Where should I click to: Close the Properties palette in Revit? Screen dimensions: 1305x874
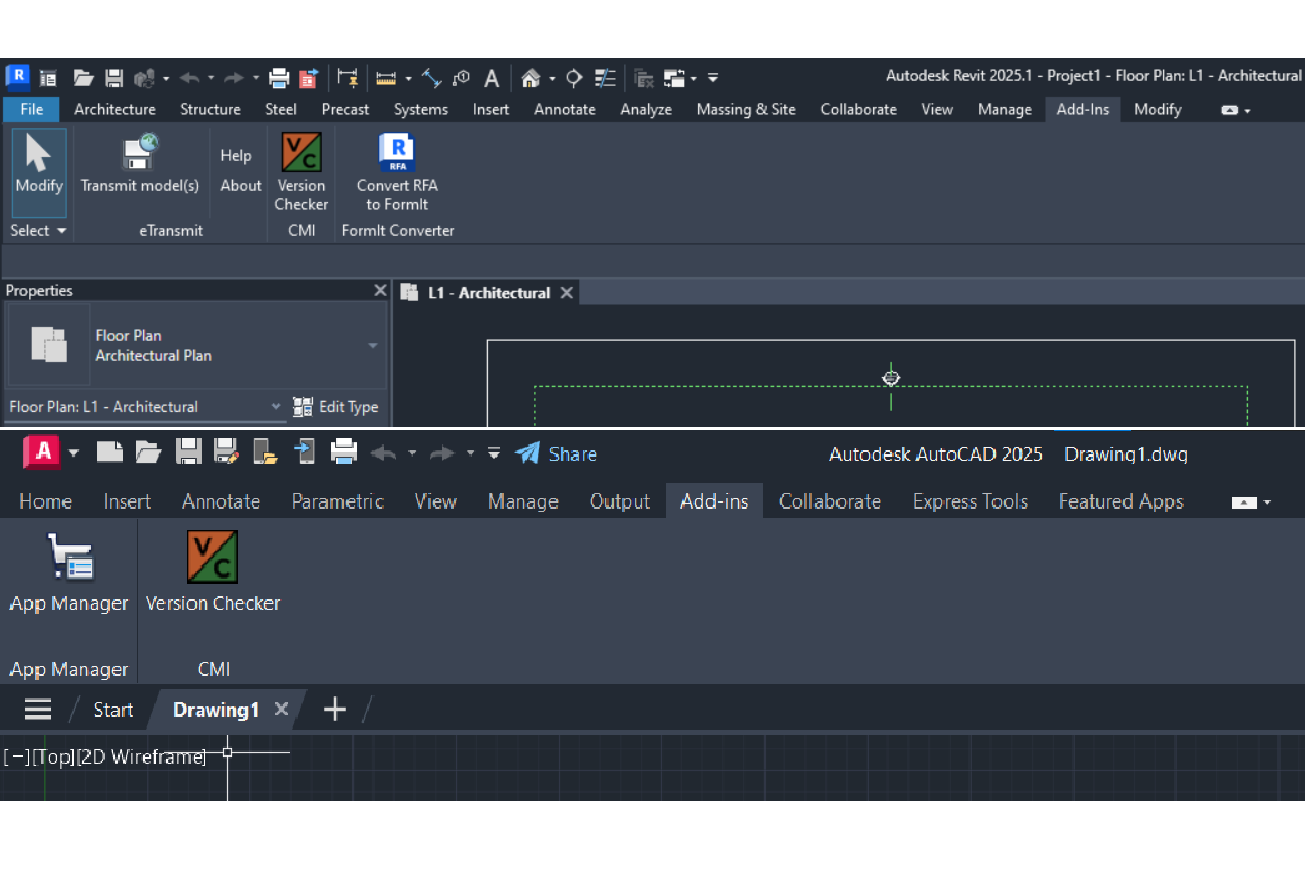380,290
